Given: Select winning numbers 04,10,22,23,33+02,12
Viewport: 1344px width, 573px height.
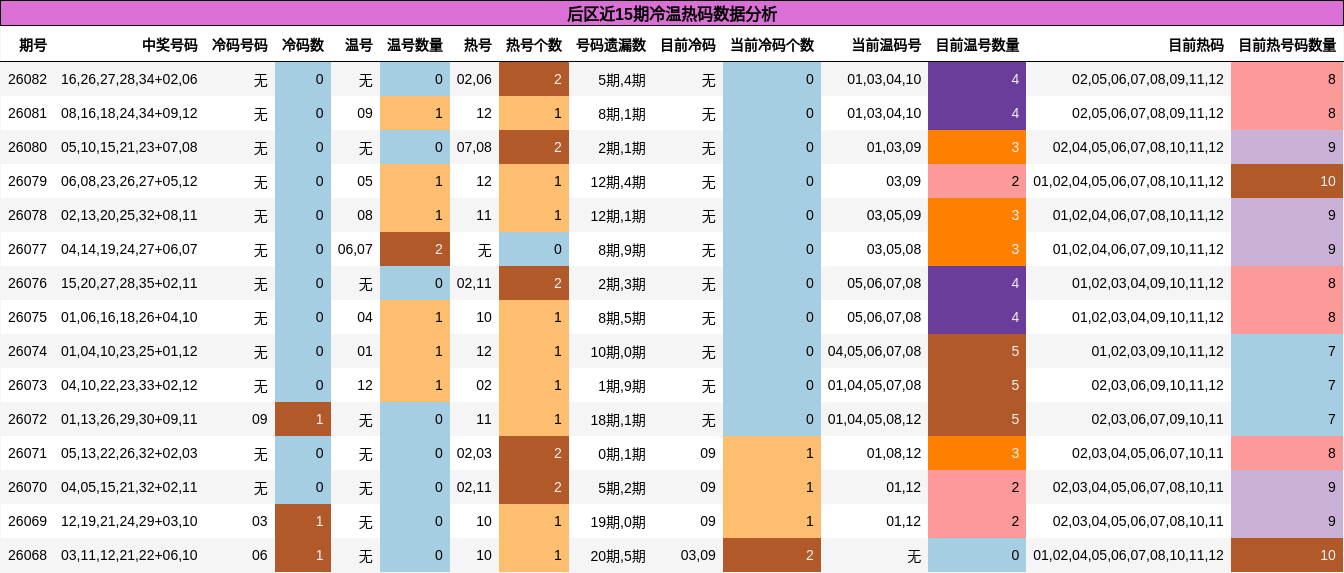Looking at the screenshot, I should tap(129, 385).
